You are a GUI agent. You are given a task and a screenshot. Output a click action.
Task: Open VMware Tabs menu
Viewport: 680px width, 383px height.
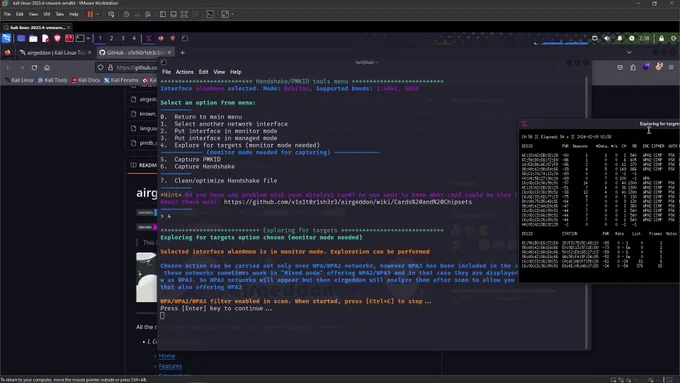[x=59, y=14]
